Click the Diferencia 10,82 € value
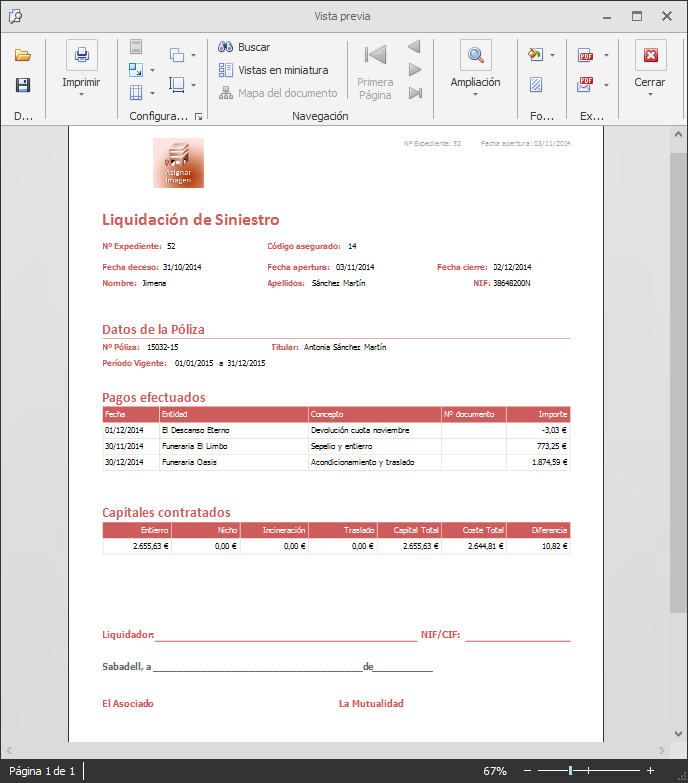Screen dimensions: 688x783 tap(555, 546)
